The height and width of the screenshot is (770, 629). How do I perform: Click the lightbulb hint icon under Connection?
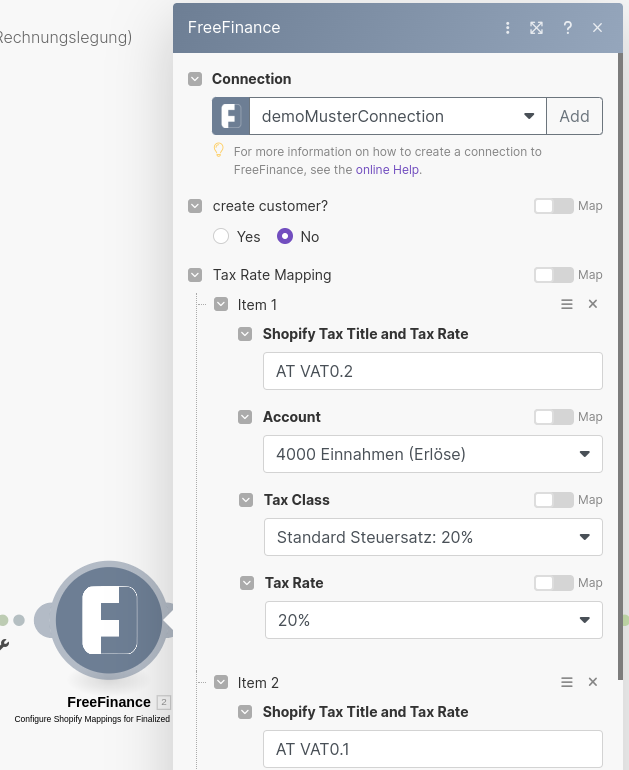(218, 151)
